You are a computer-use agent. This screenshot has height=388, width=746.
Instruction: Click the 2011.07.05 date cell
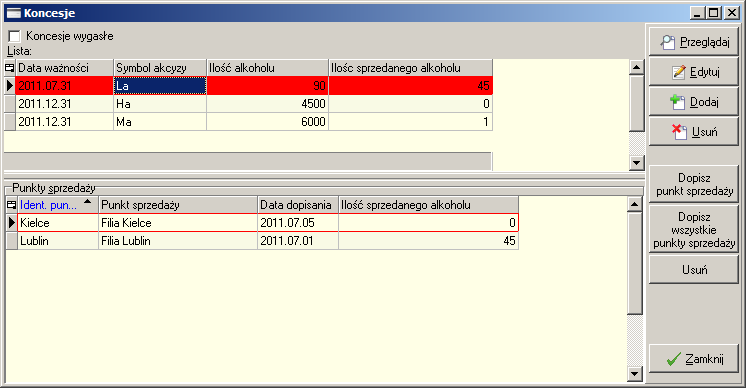point(298,223)
